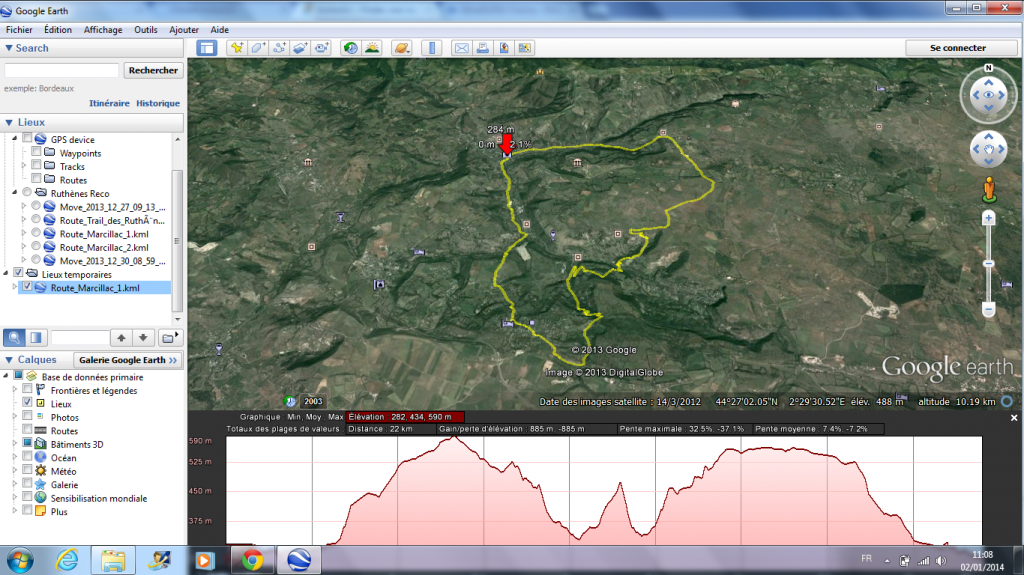The image size is (1024, 575).
Task: Collapse Base de données primaire node
Action: coord(7,376)
